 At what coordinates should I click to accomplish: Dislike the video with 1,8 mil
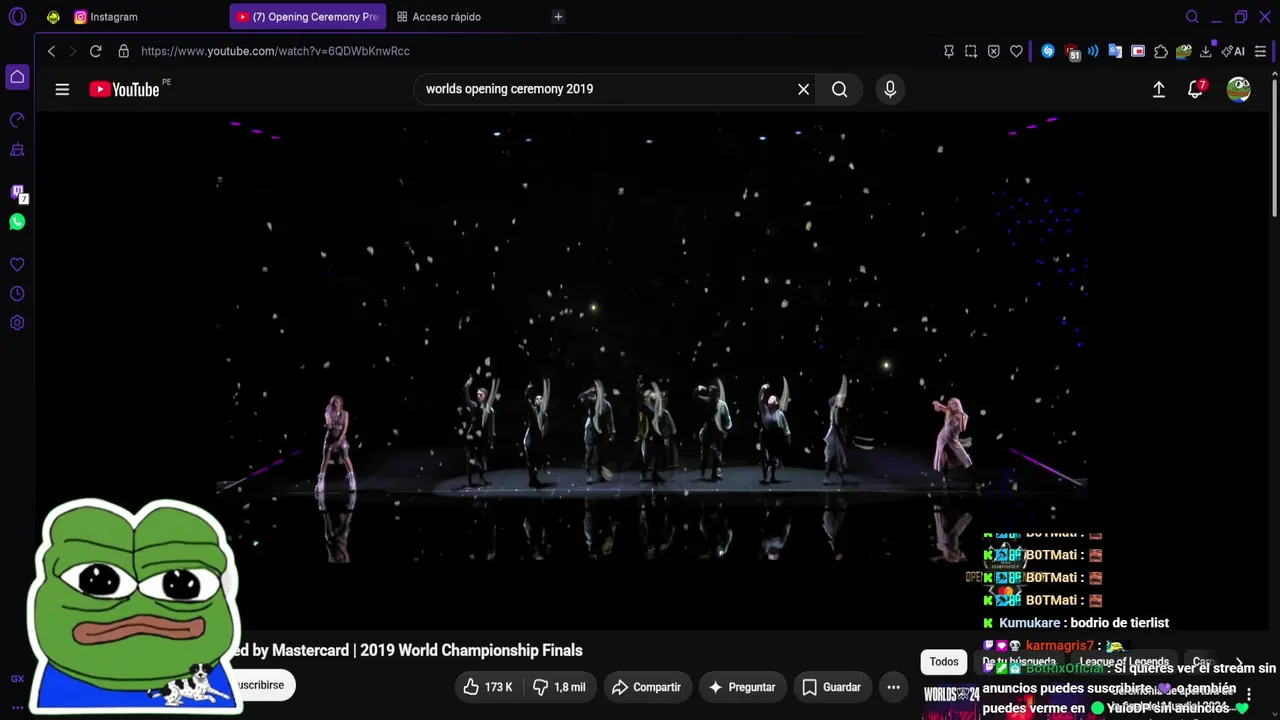pos(559,687)
